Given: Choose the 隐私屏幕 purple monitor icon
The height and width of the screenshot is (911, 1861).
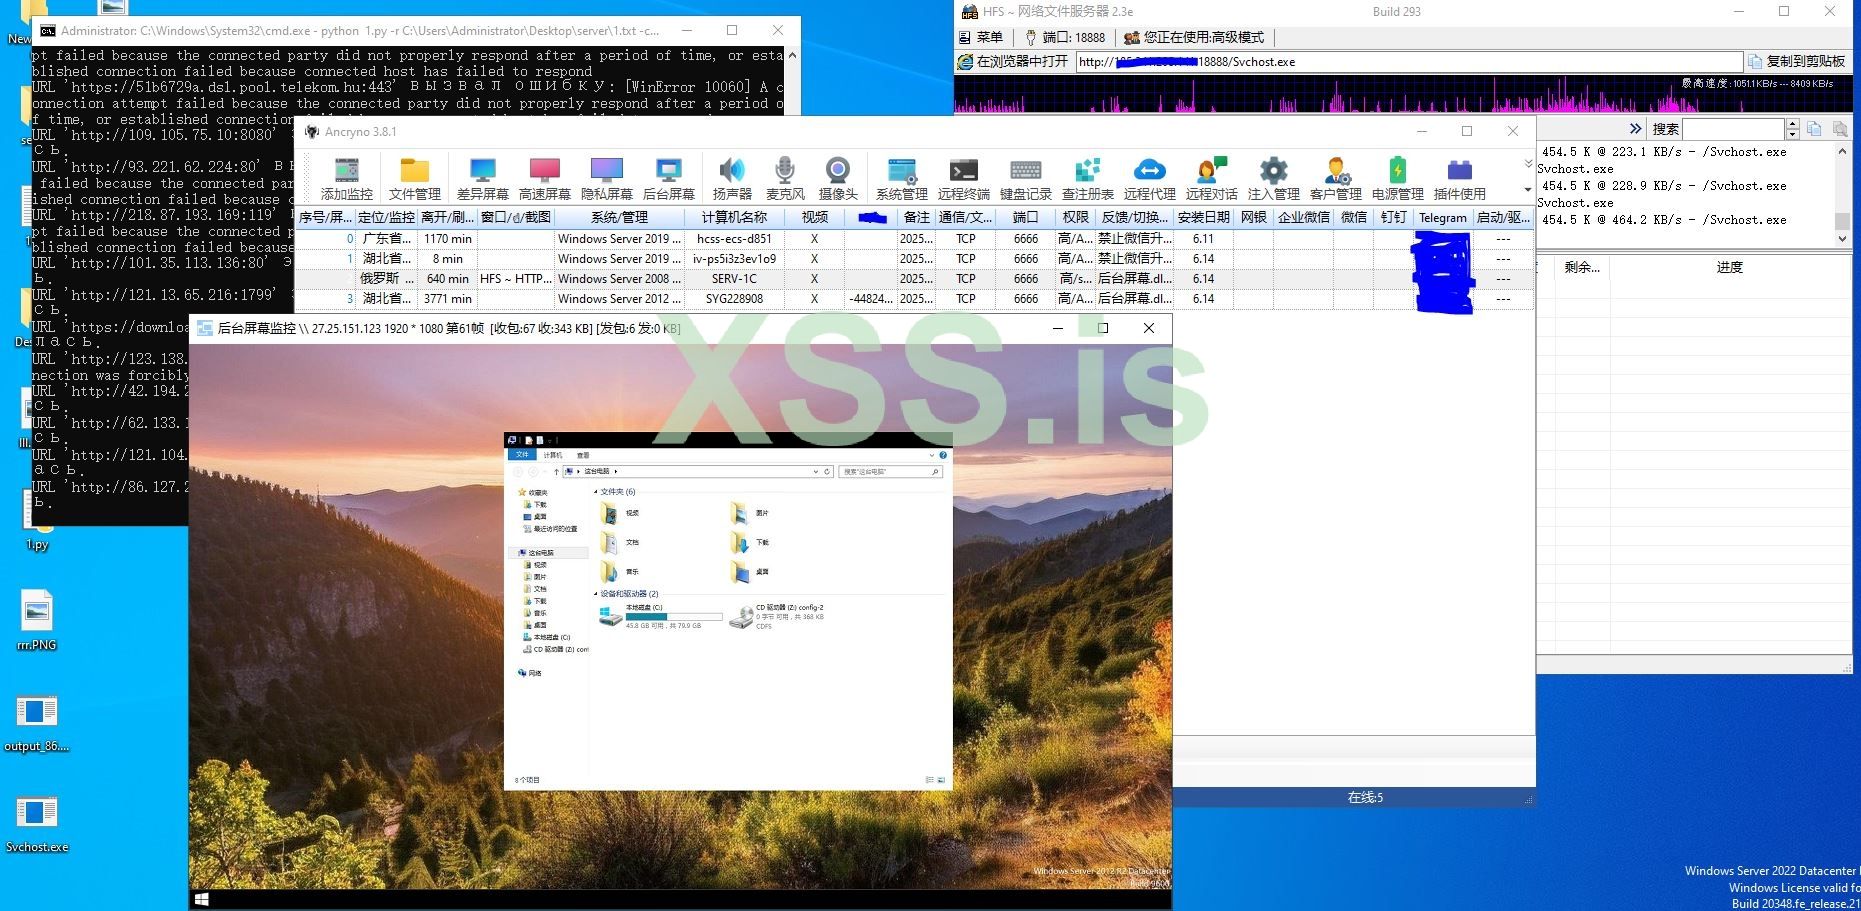Looking at the screenshot, I should [x=607, y=178].
